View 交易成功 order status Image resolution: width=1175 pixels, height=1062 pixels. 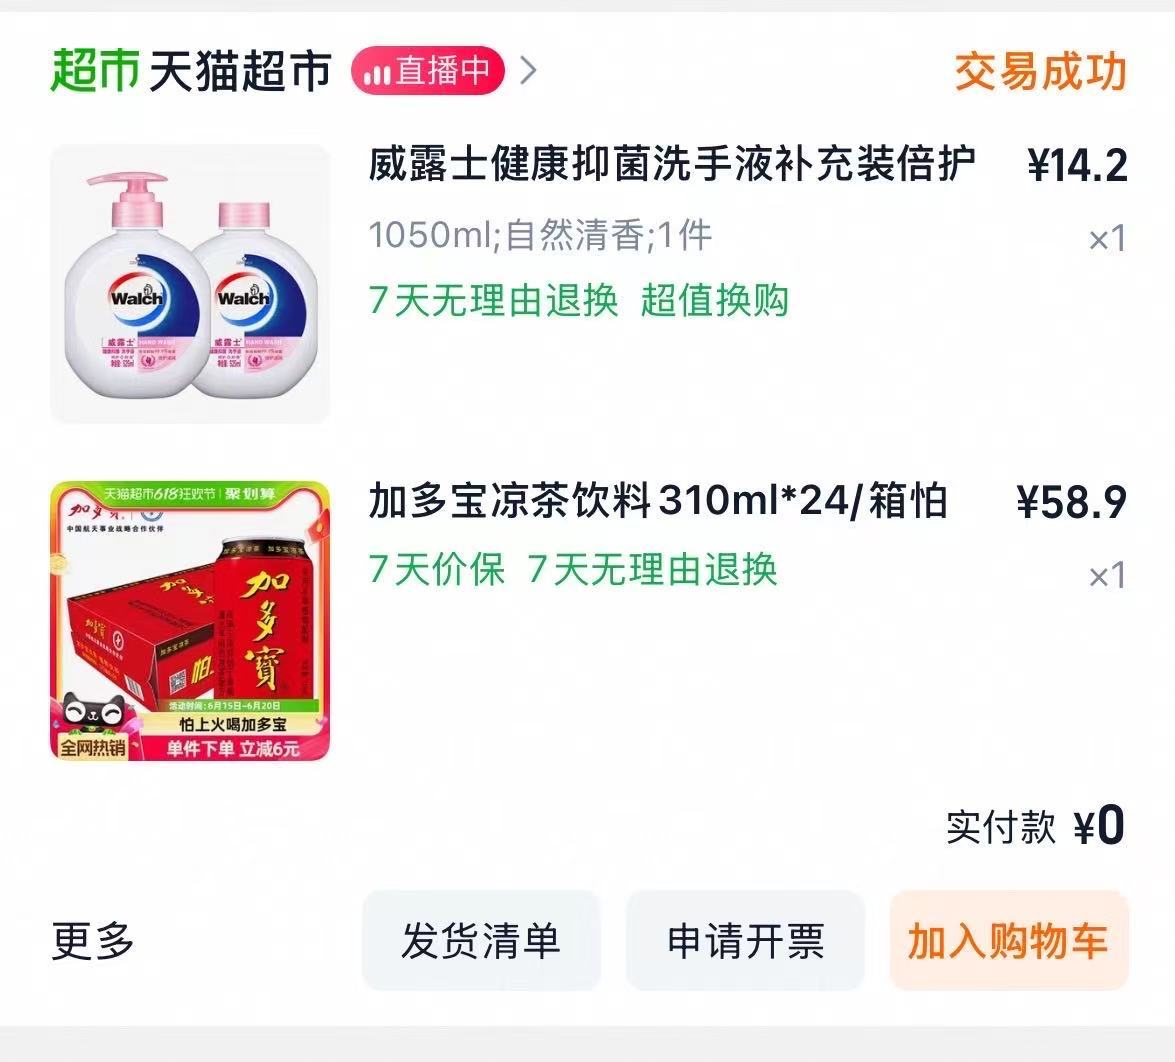1041,71
